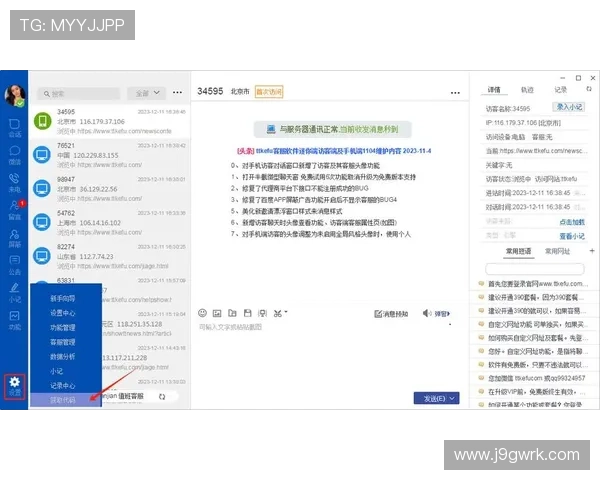Click the 发送(E) send button
Viewport: 600px width, 480px height.
click(434, 398)
